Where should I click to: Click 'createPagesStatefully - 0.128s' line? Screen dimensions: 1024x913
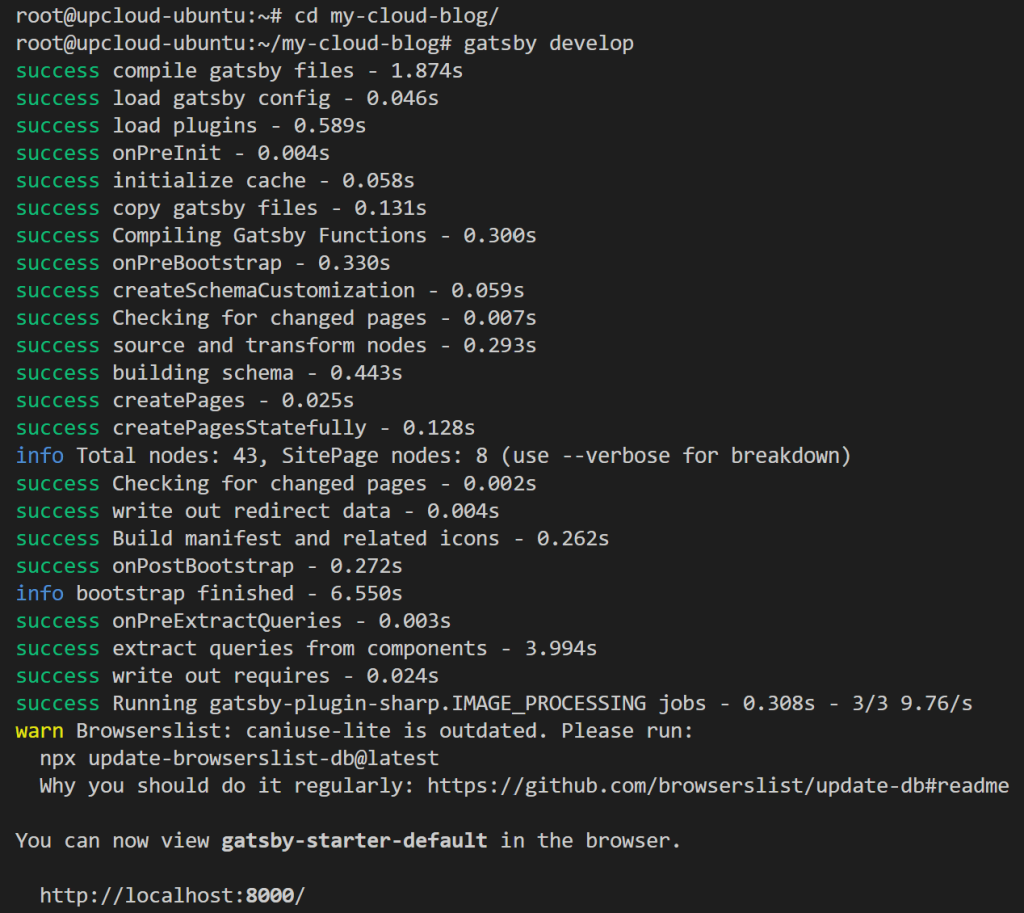245,428
